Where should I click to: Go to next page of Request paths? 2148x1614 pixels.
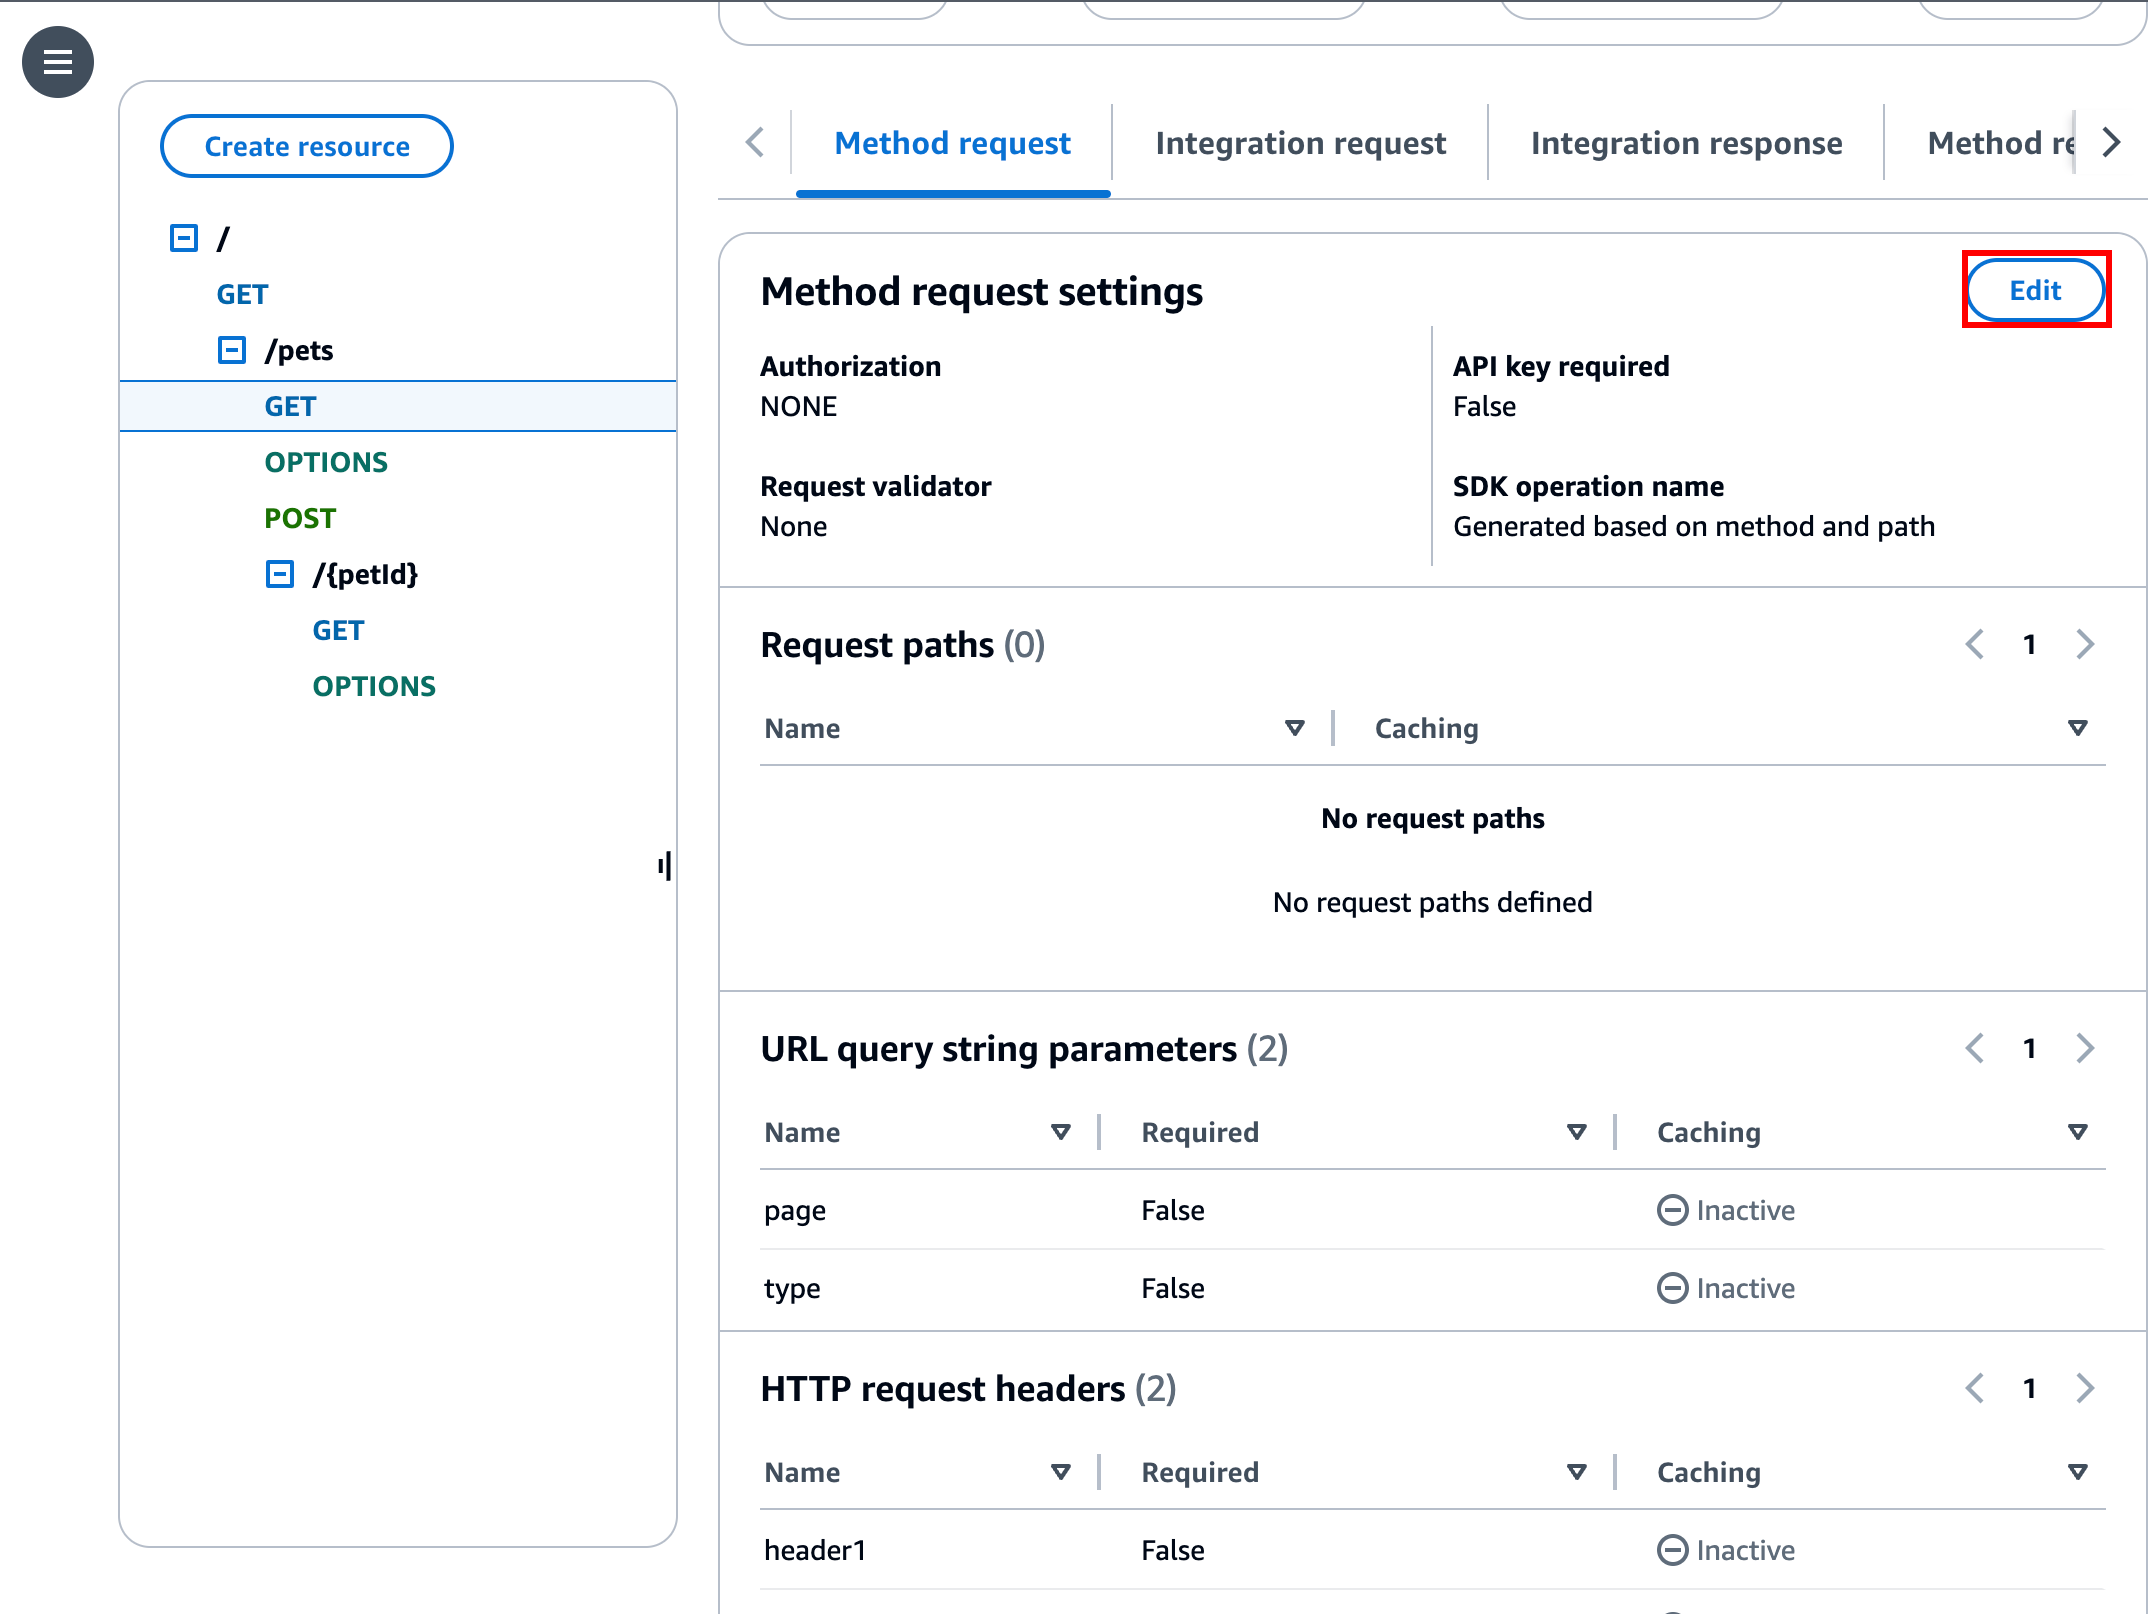point(2084,644)
